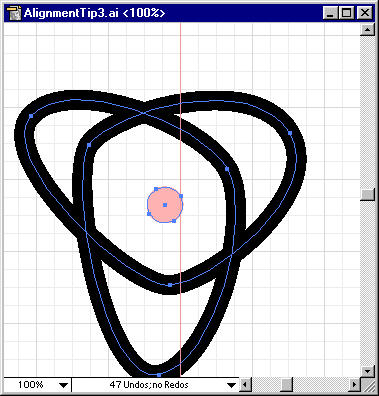This screenshot has height=396, width=379.
Task: Click the AlignmentTip3.ai document icon in title bar
Action: click(14, 13)
